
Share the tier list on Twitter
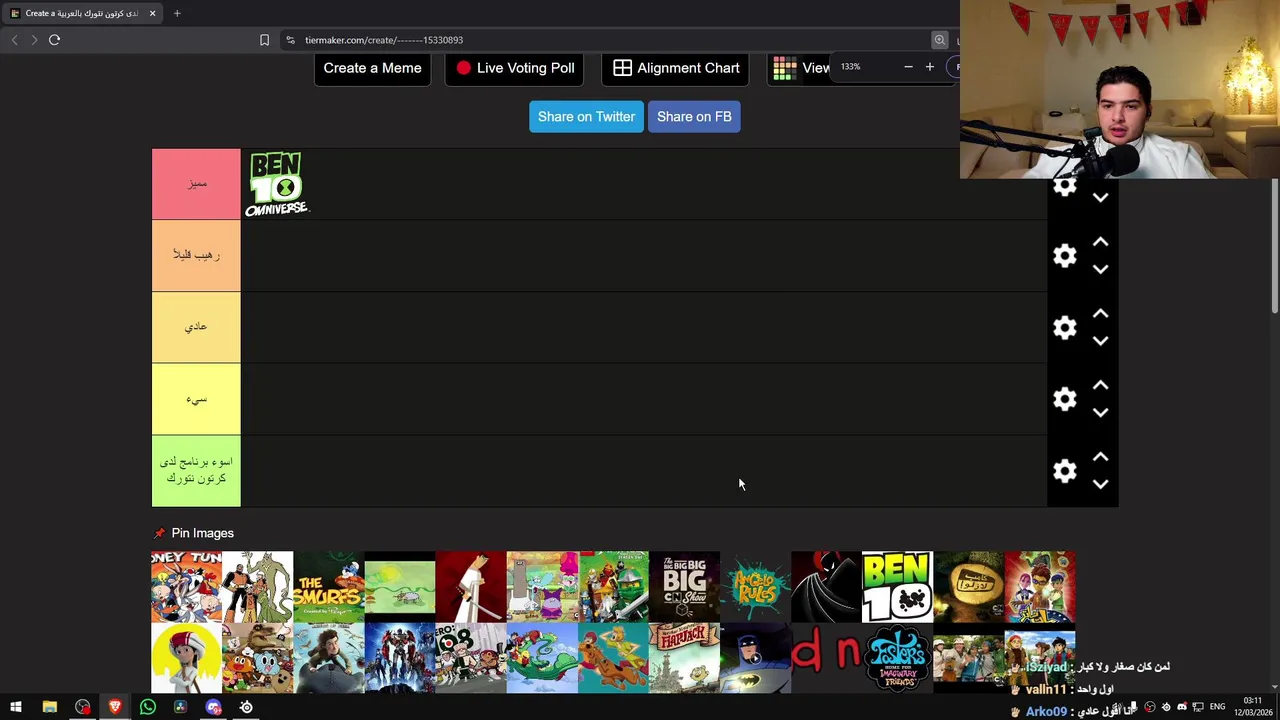pos(586,117)
